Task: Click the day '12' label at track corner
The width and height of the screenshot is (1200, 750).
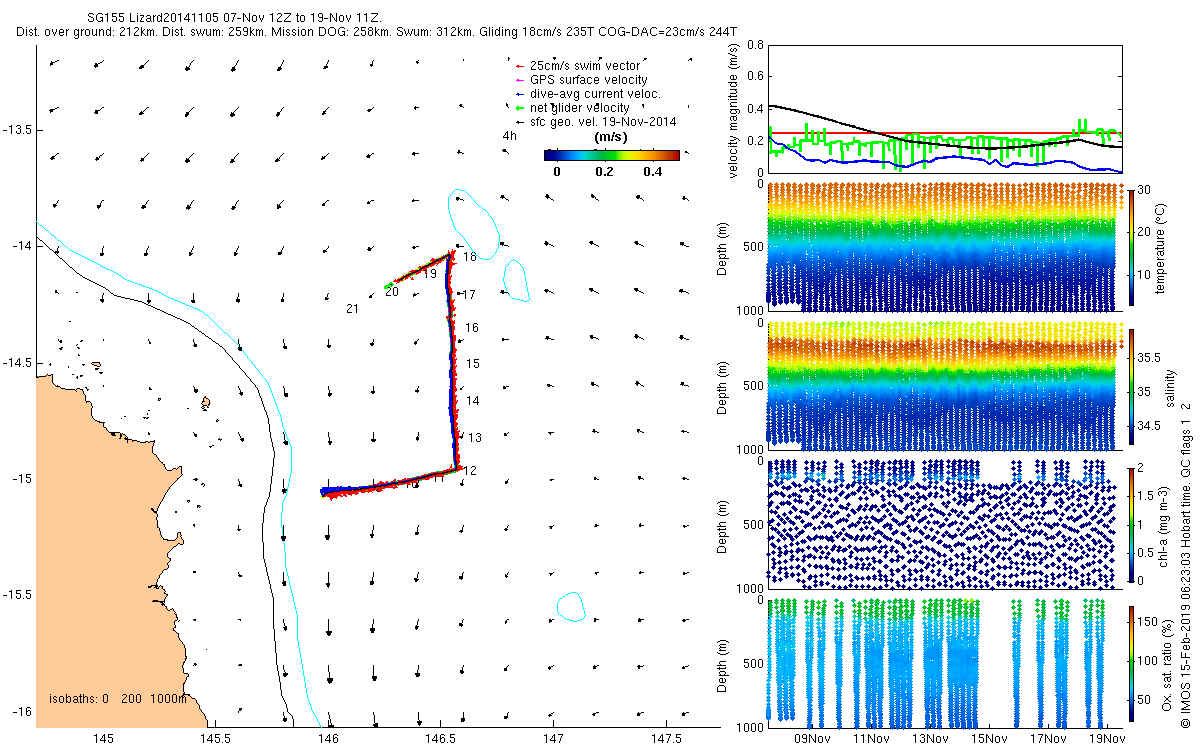Action: click(x=471, y=471)
